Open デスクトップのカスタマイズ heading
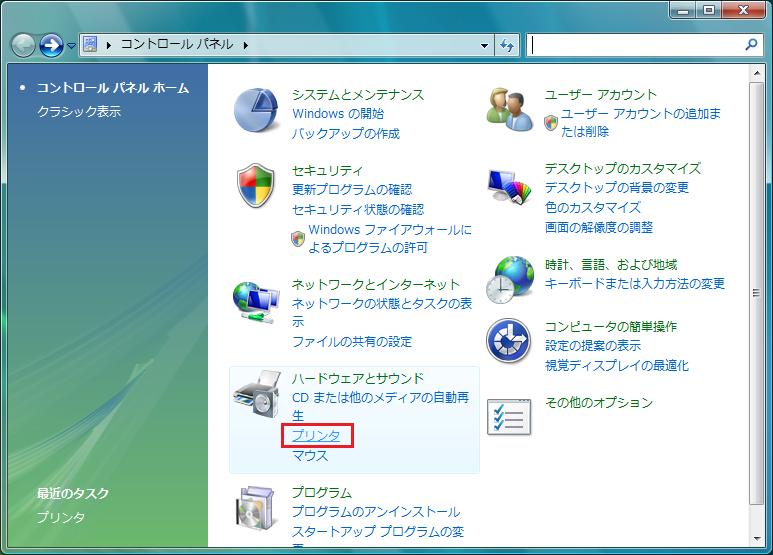The width and height of the screenshot is (773, 555). (x=623, y=169)
